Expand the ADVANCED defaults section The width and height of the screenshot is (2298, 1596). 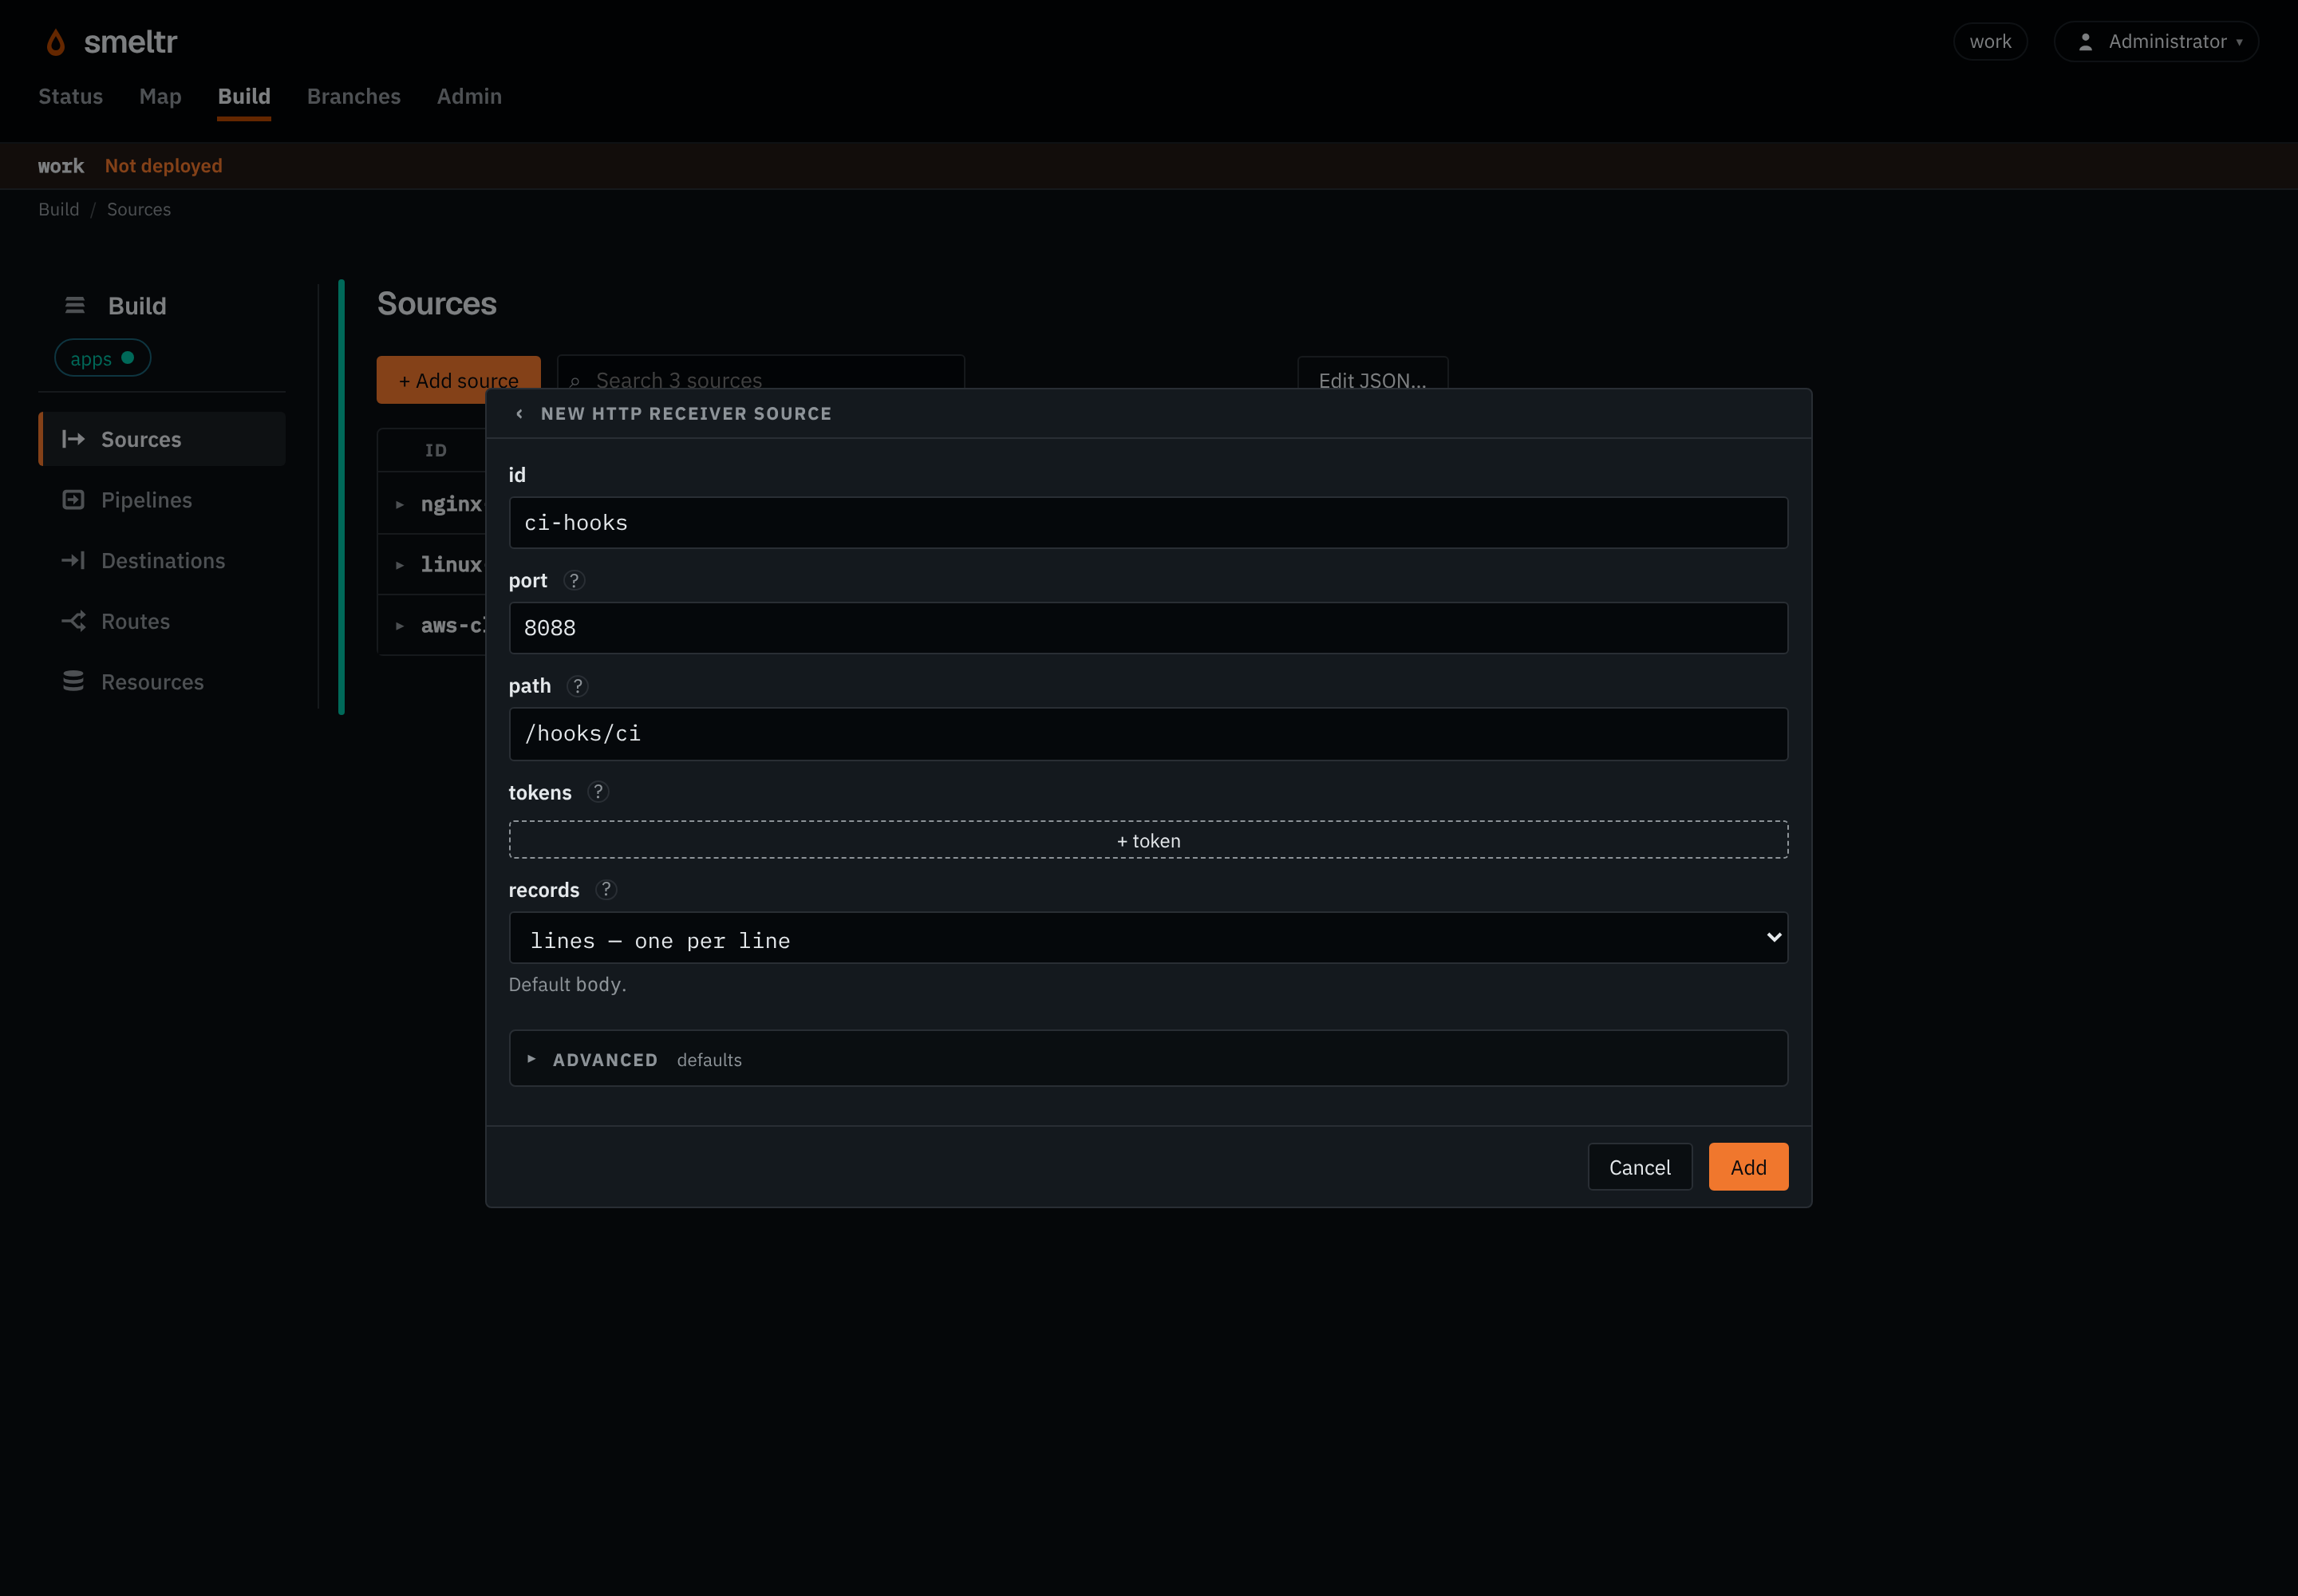pos(1148,1059)
